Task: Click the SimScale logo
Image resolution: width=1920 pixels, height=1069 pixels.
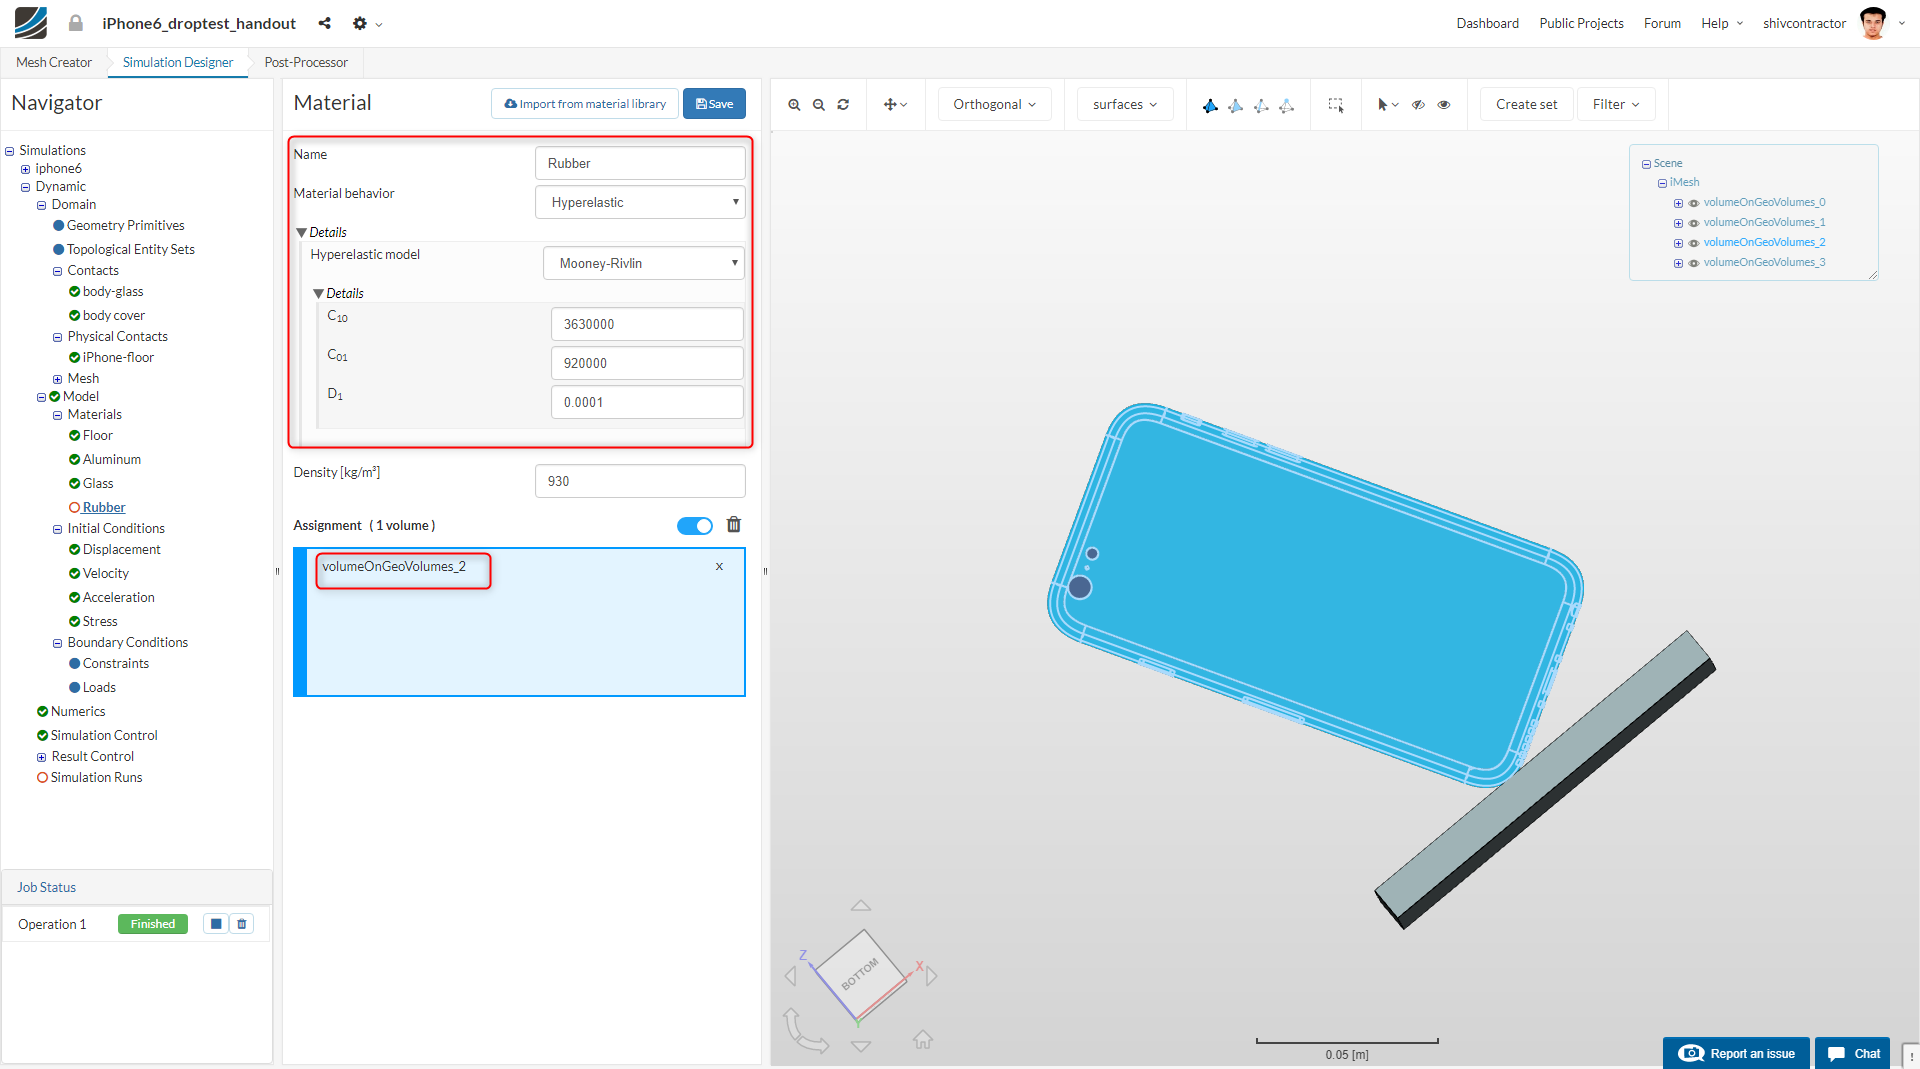Action: (31, 23)
